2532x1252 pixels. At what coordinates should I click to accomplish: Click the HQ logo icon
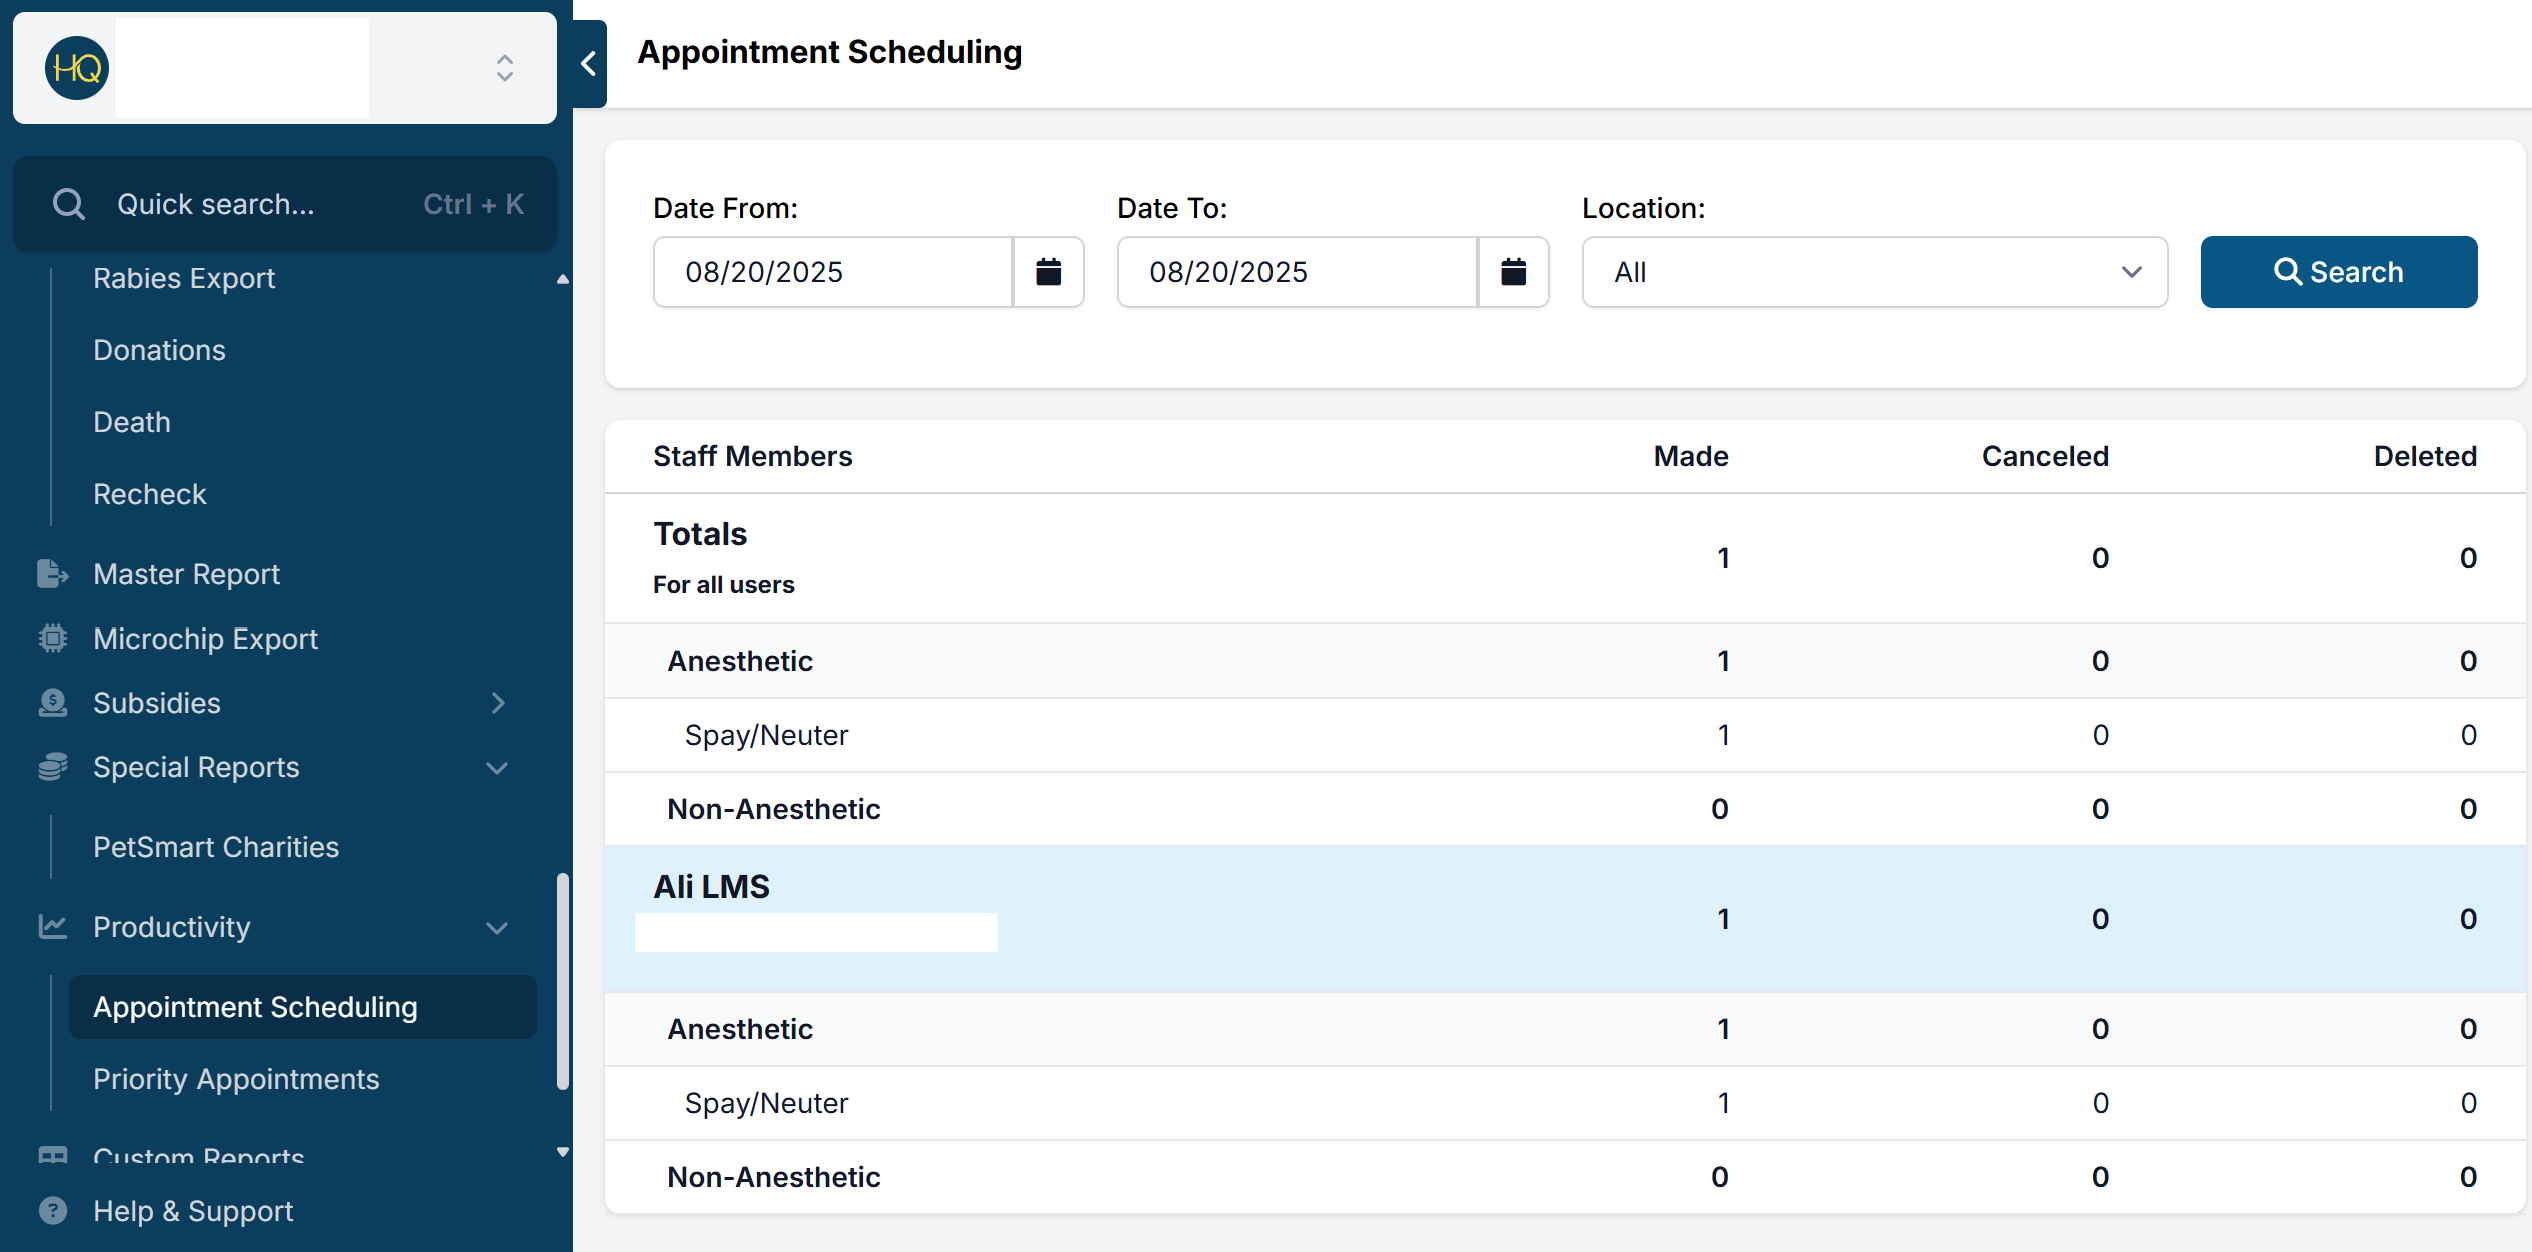[77, 68]
